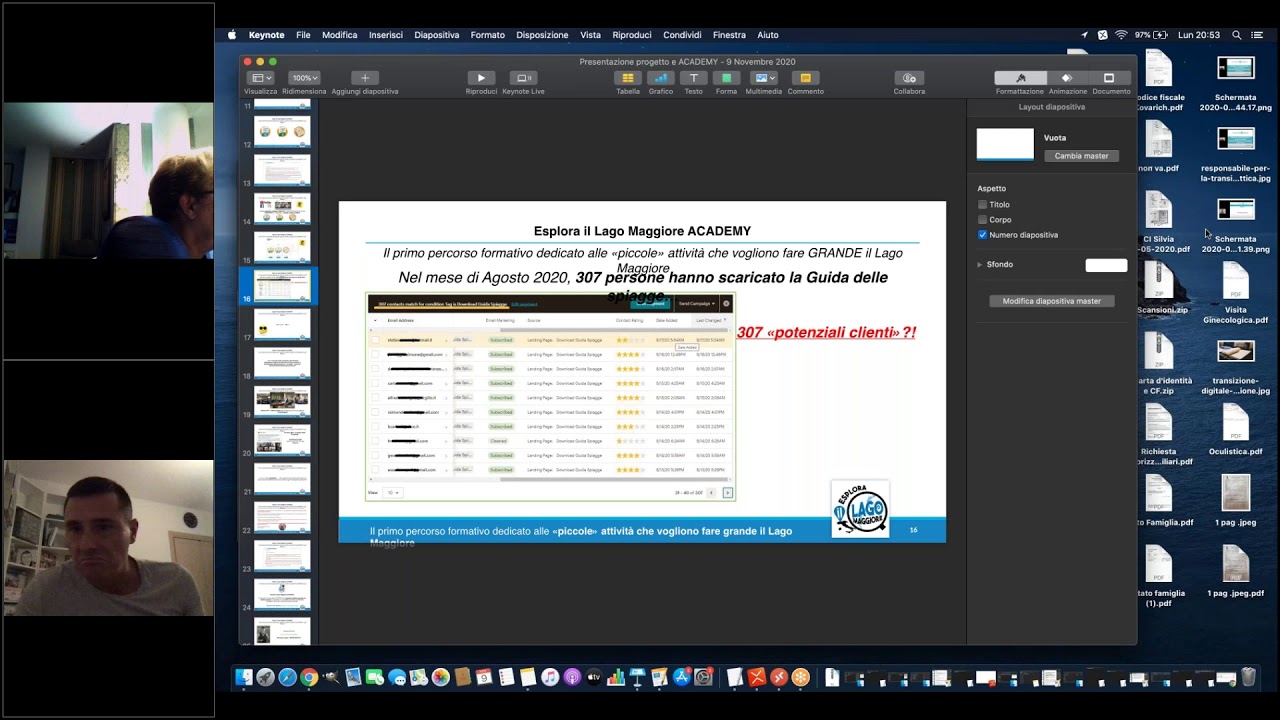Image resolution: width=1280 pixels, height=720 pixels.
Task: Open the Inserisci menu
Action: 386,35
